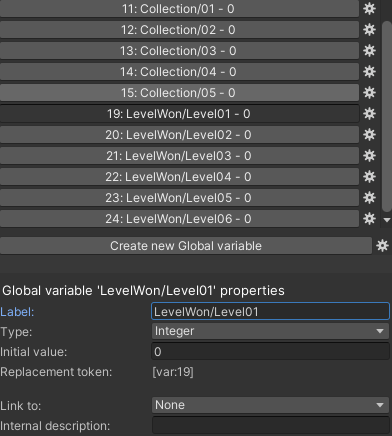Open gear menu for 14: Collection/04 variable
The height and width of the screenshot is (436, 392).
click(x=369, y=72)
